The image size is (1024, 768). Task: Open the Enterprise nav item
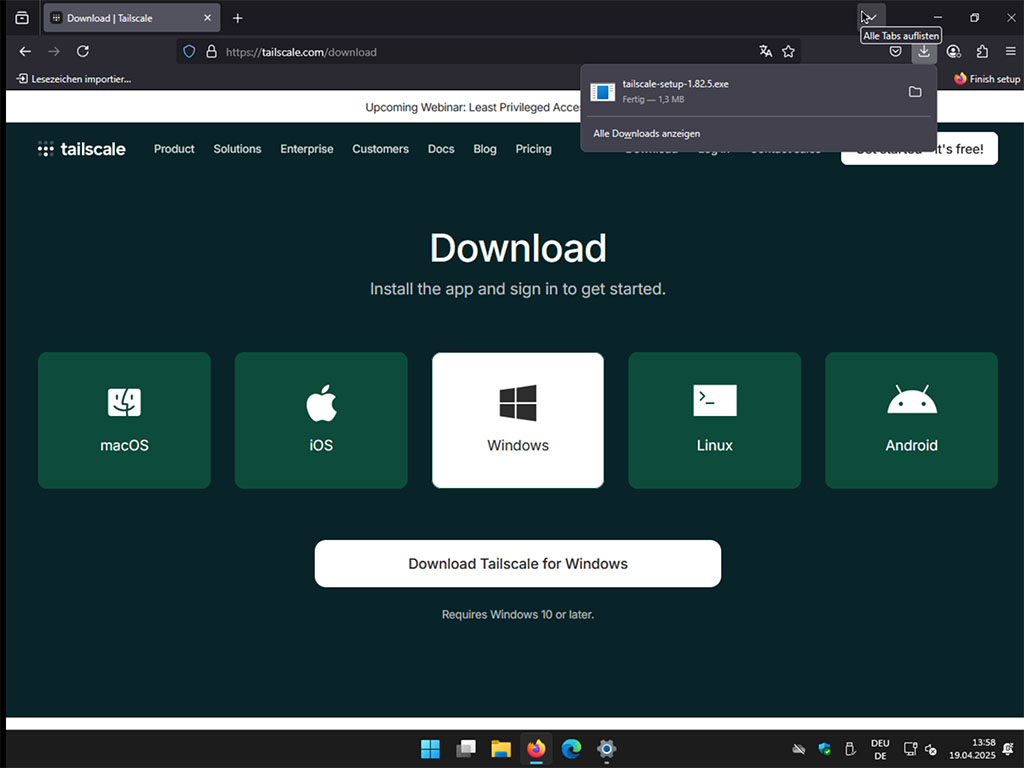[x=307, y=149]
